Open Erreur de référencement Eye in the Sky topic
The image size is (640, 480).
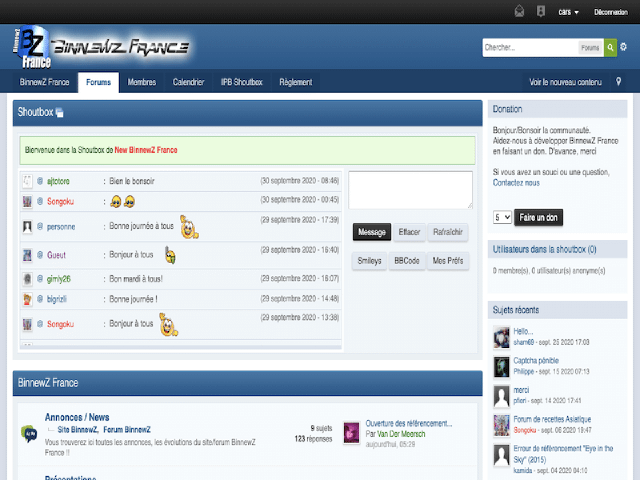click(563, 454)
